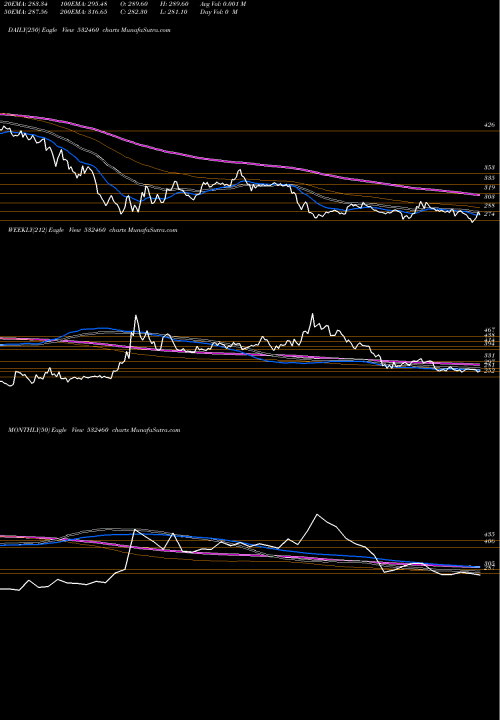Click the DAILY chart title label

pos(89,30)
